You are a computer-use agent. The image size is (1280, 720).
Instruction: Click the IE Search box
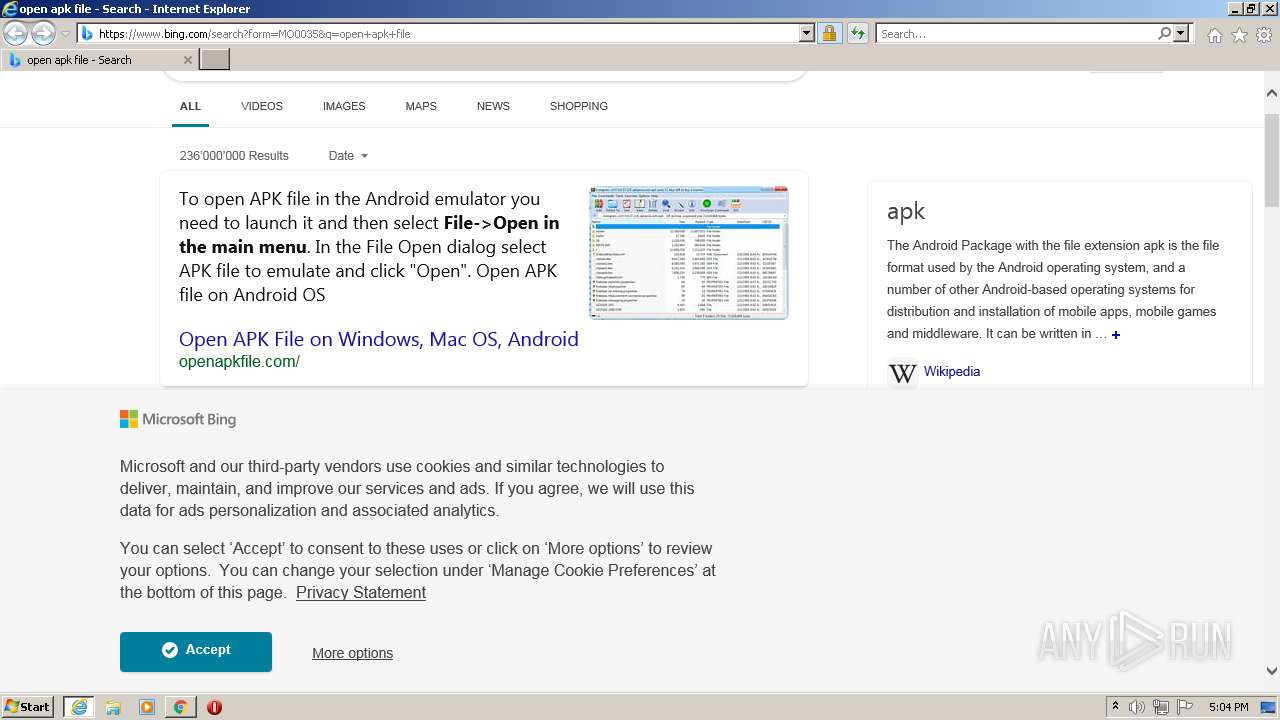1016,34
